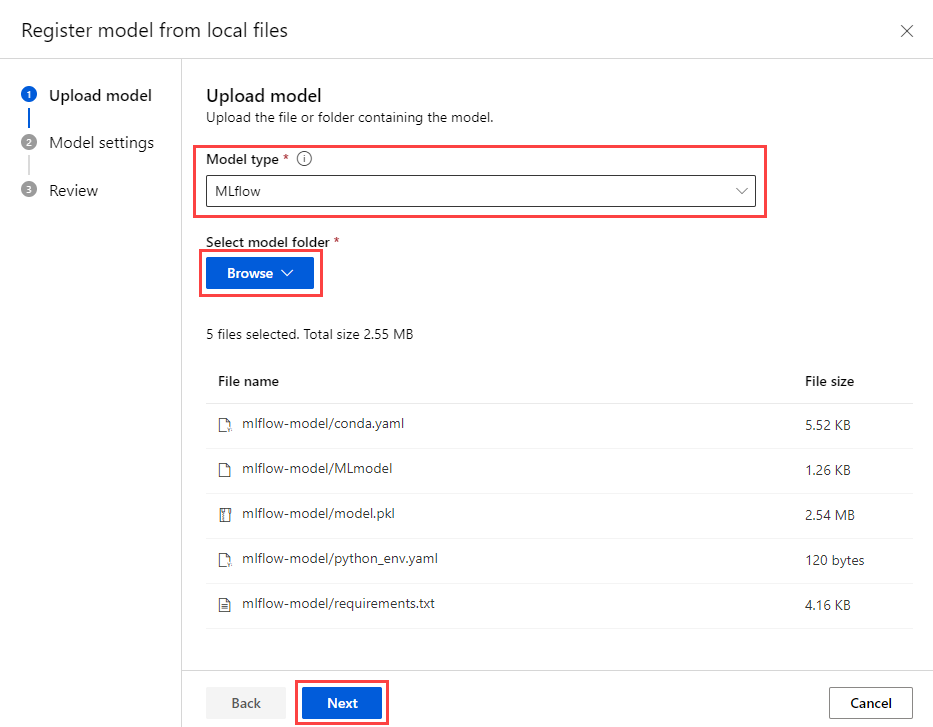Click the binary file icon for model.pkl

(225, 513)
